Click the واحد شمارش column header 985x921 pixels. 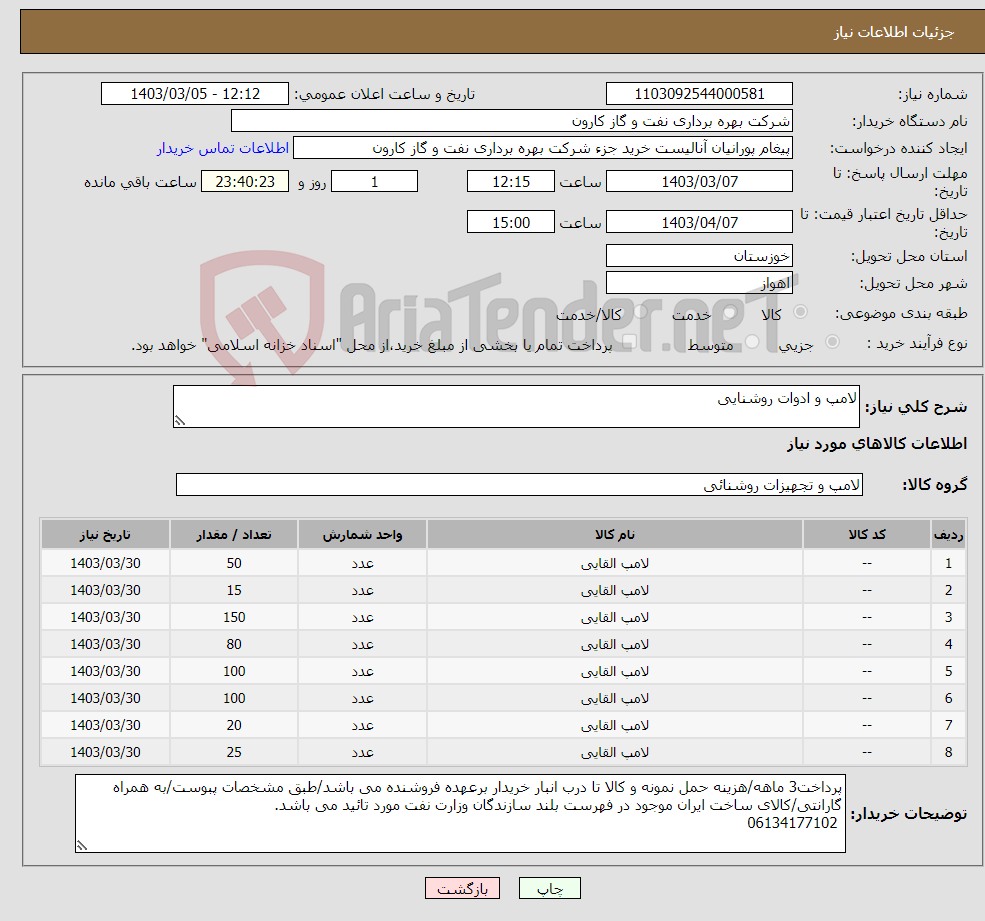[x=362, y=534]
